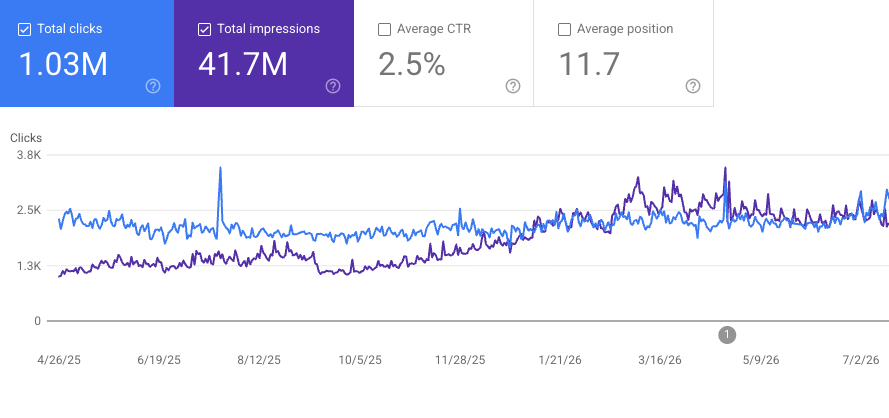This screenshot has width=889, height=418.
Task: Click the Clicks axis title
Action: [26, 138]
